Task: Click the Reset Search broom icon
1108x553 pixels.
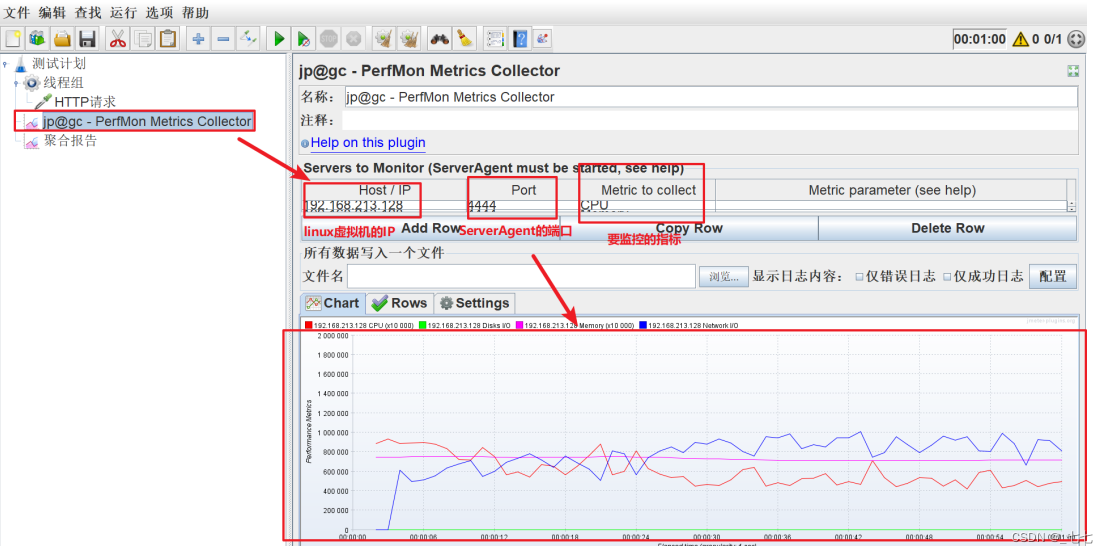Action: tap(464, 38)
